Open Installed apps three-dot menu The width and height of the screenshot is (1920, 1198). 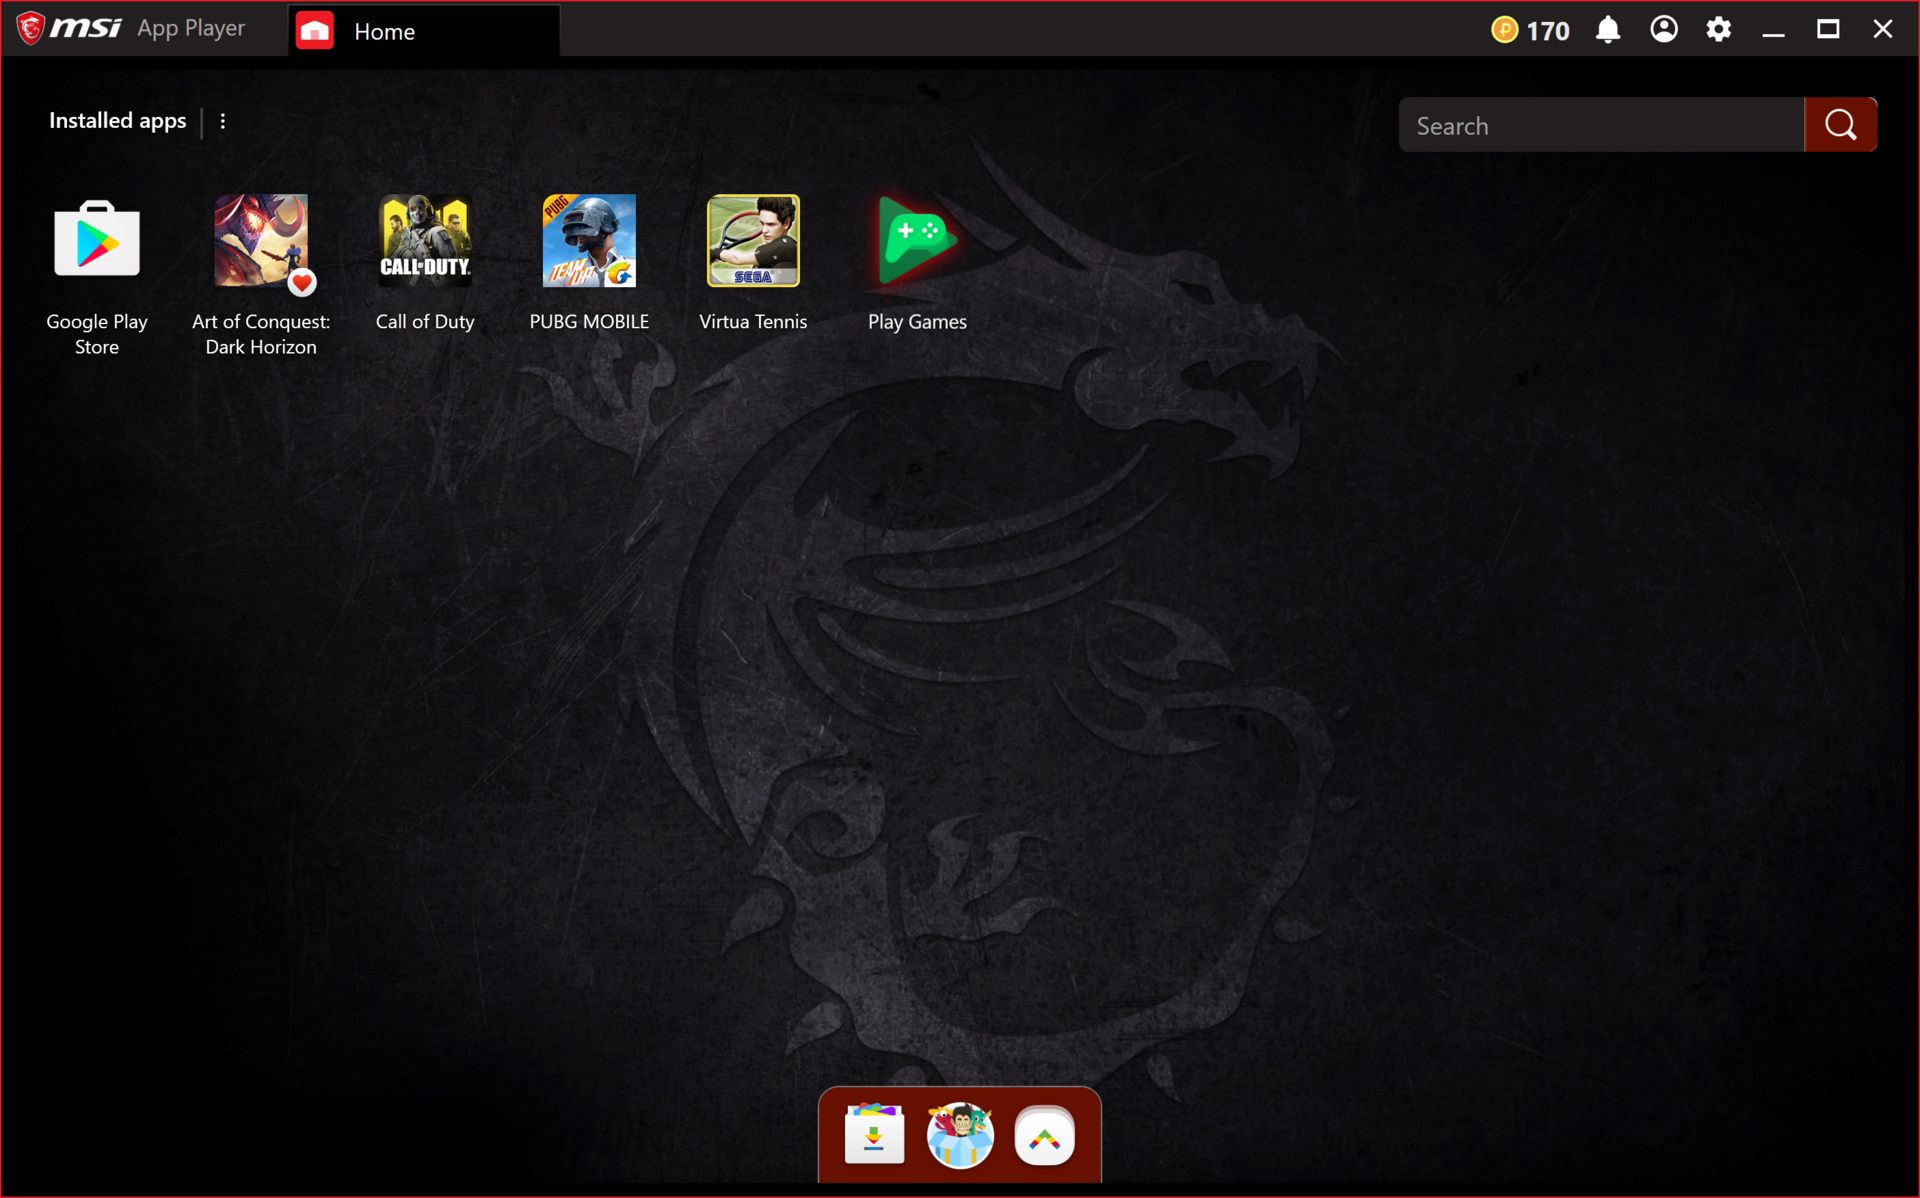pos(223,121)
